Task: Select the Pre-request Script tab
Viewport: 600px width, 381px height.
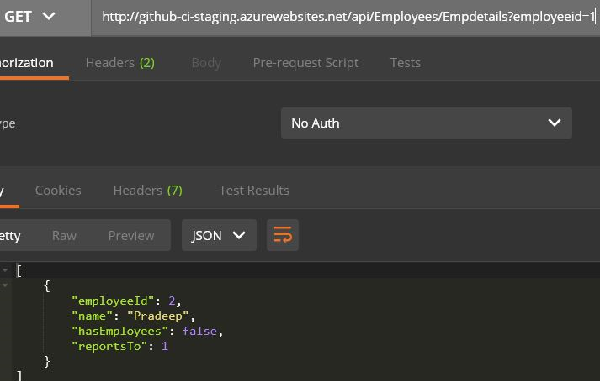Action: point(306,63)
